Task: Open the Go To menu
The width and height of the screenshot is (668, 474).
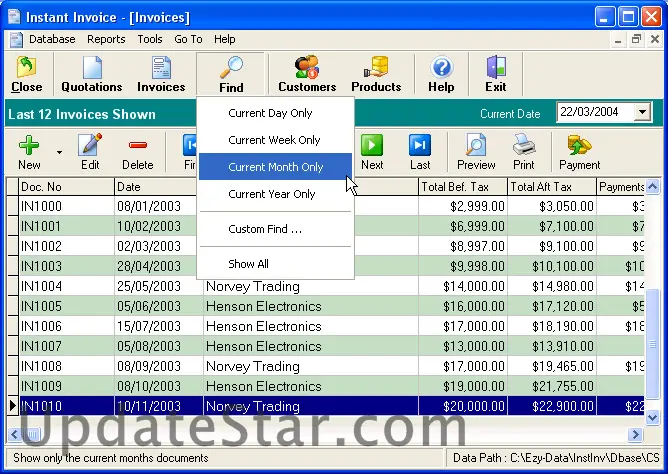Action: click(x=188, y=39)
